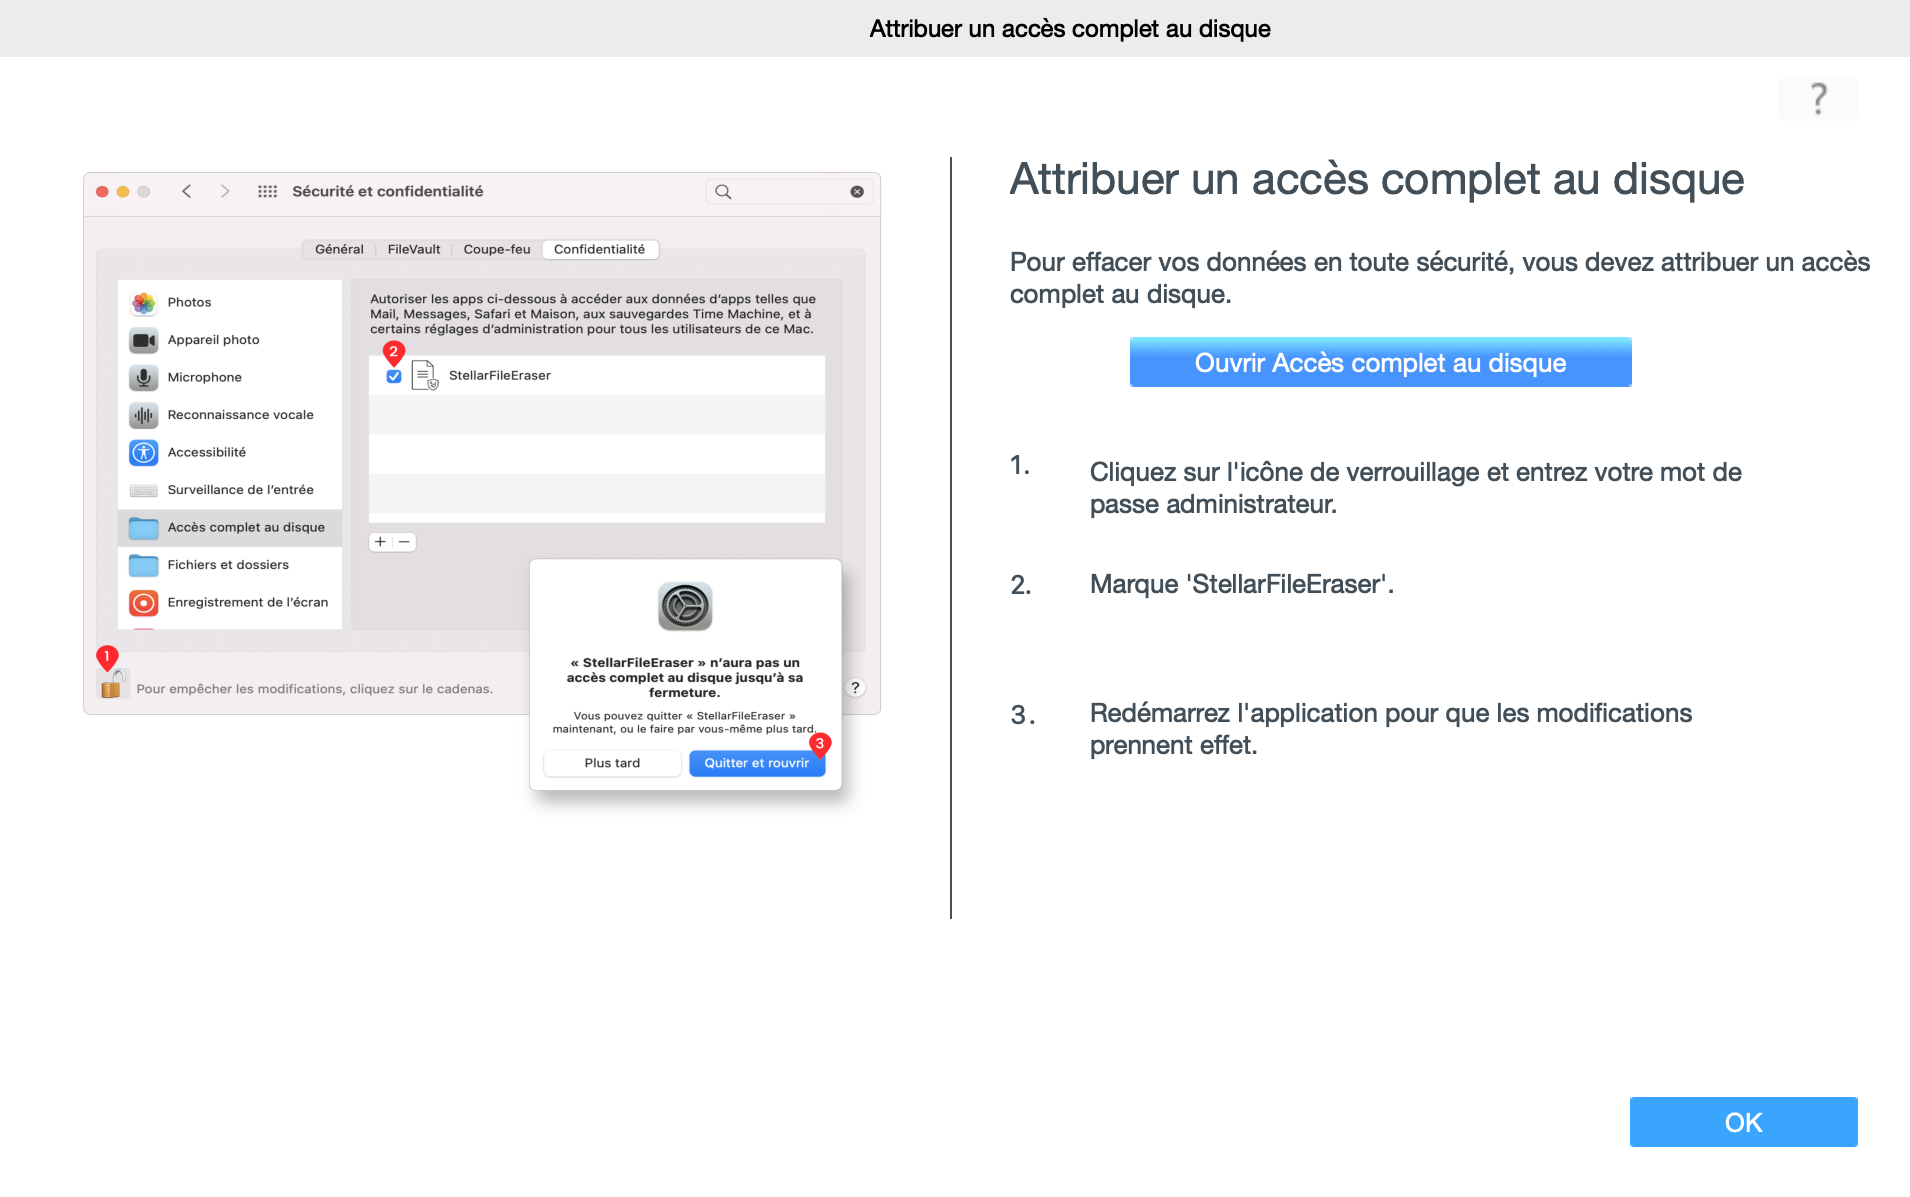Click the Fichiers et dossiers folder icon
The height and width of the screenshot is (1197, 1910).
144,565
